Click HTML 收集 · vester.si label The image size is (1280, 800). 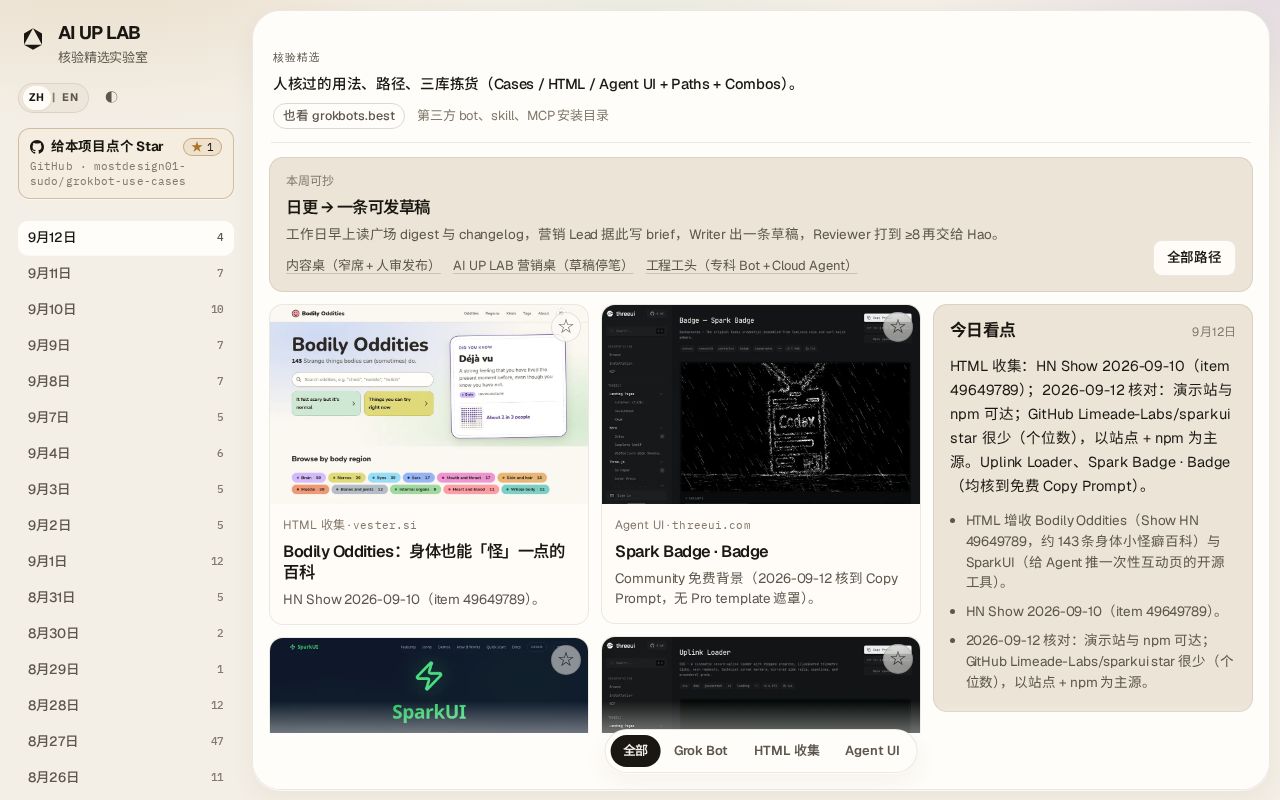[x=350, y=525]
